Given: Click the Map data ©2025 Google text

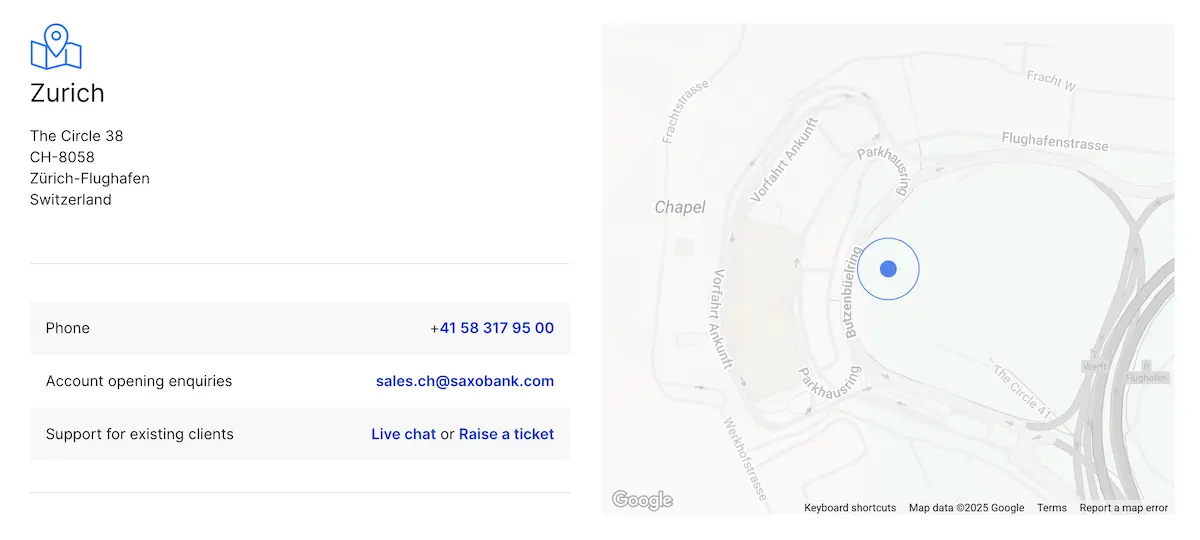Looking at the screenshot, I should [966, 508].
